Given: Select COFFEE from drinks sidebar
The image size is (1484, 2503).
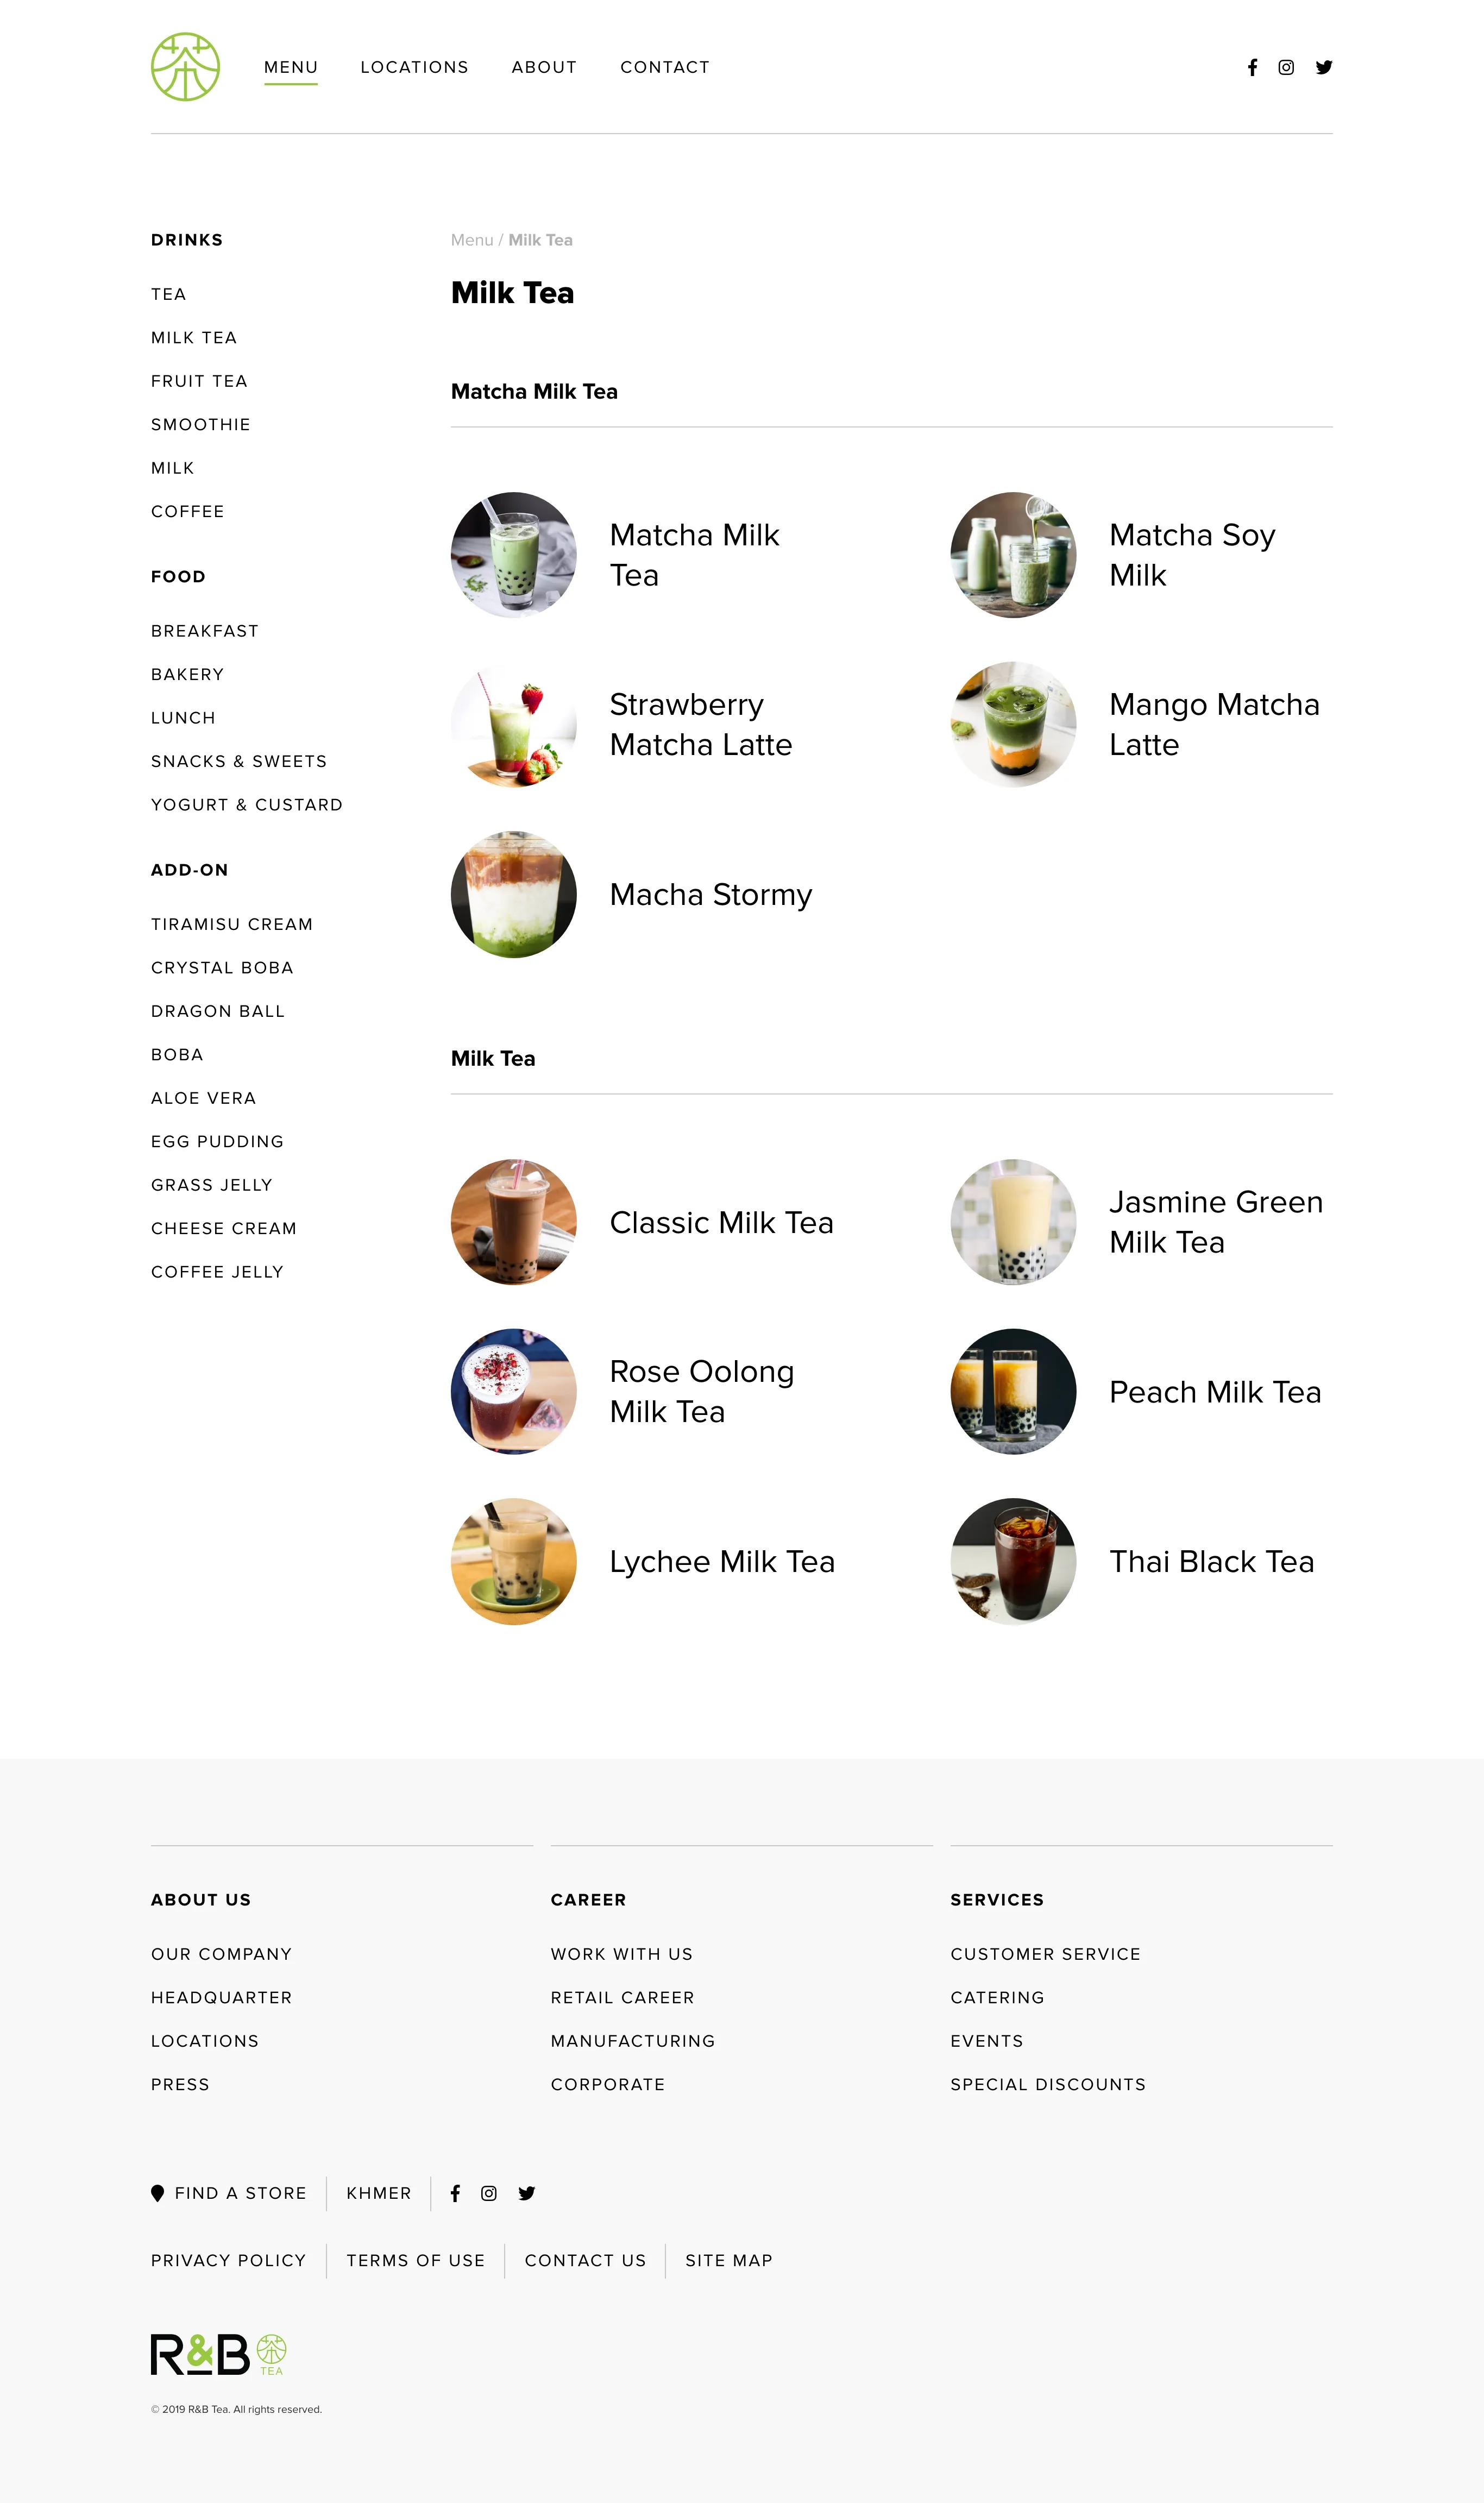Looking at the screenshot, I should click(189, 512).
